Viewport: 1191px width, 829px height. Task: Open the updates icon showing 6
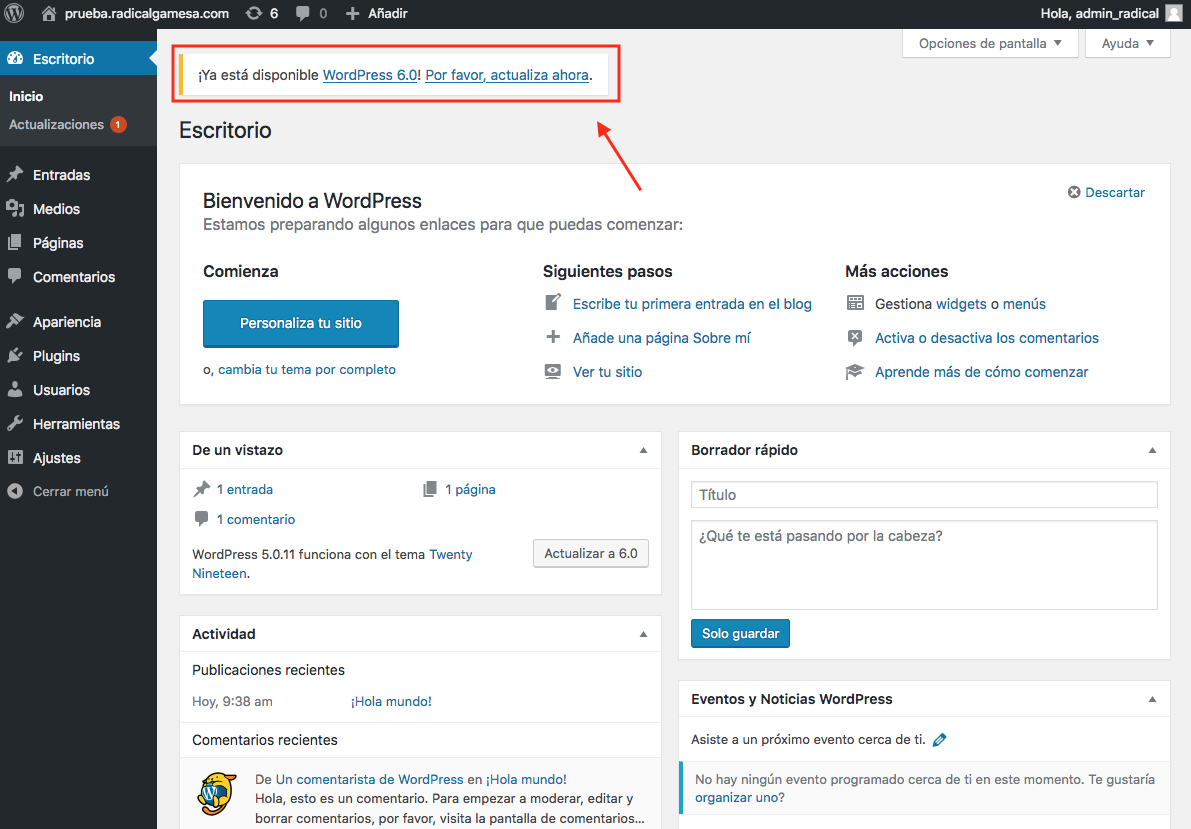coord(254,13)
